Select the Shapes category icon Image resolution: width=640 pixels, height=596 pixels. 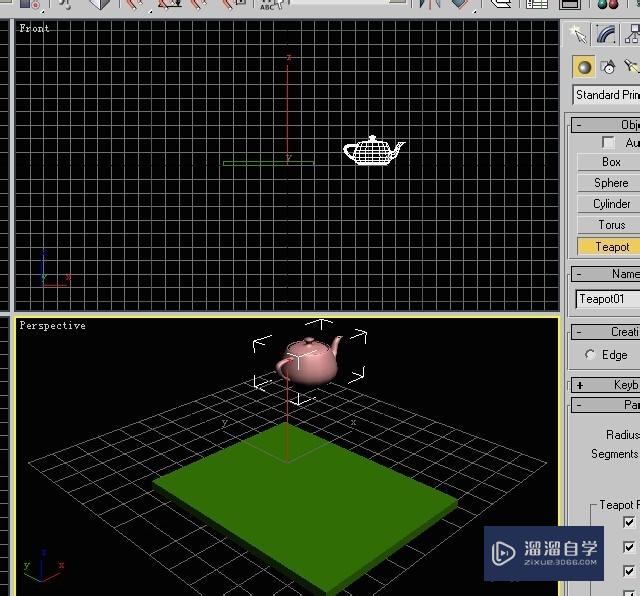[609, 67]
